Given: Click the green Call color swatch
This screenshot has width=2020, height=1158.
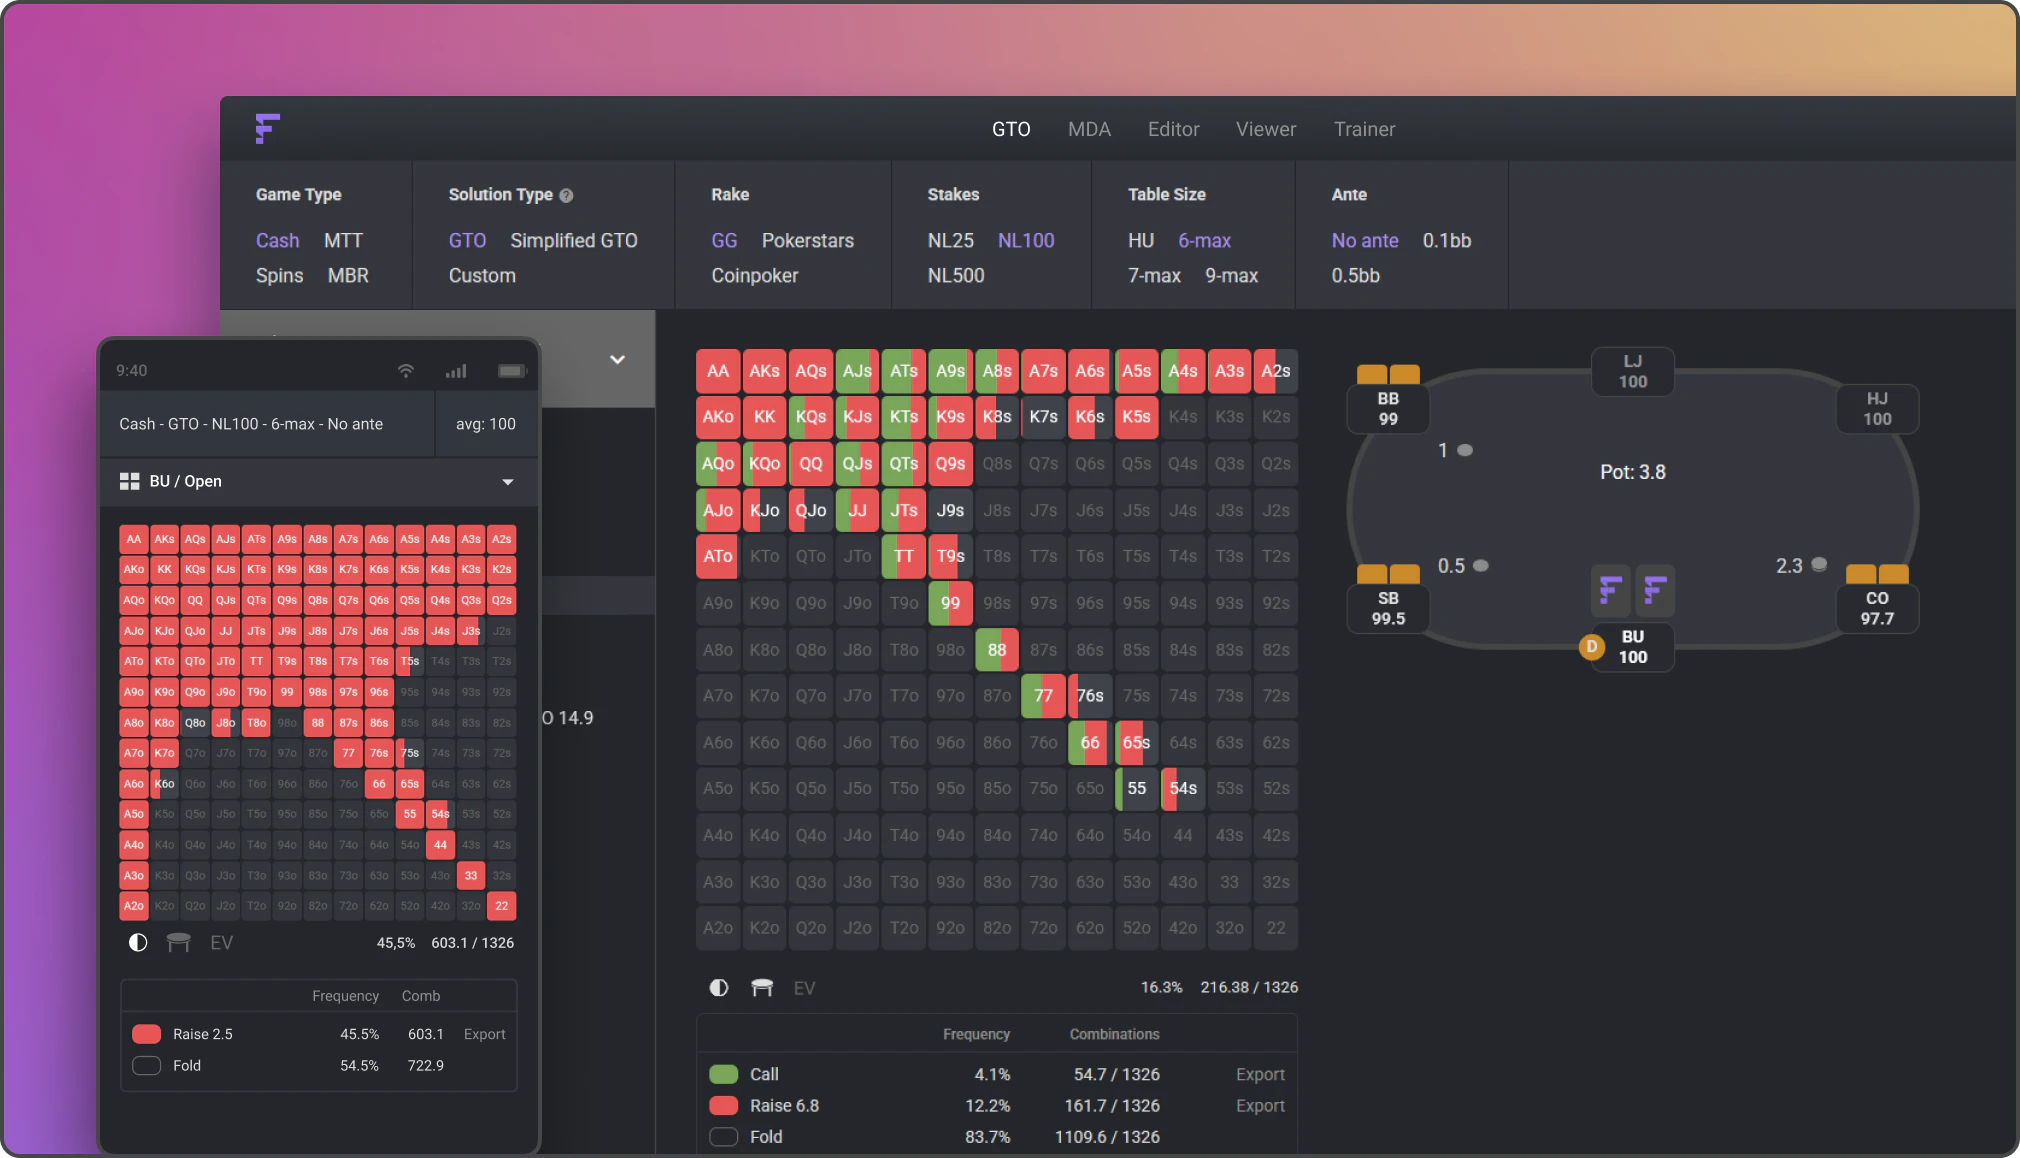Looking at the screenshot, I should (x=723, y=1074).
